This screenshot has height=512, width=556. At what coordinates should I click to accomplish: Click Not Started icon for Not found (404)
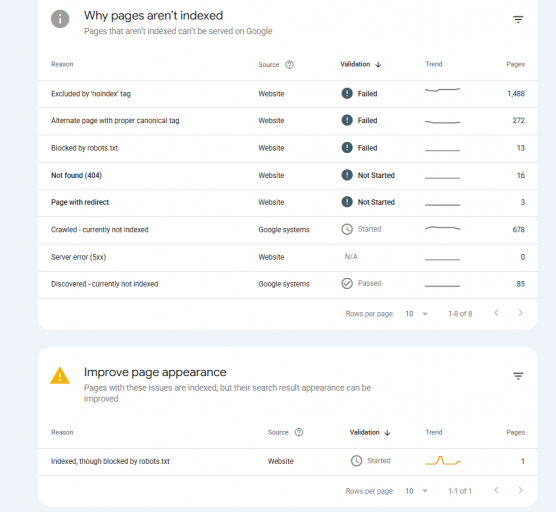point(347,175)
